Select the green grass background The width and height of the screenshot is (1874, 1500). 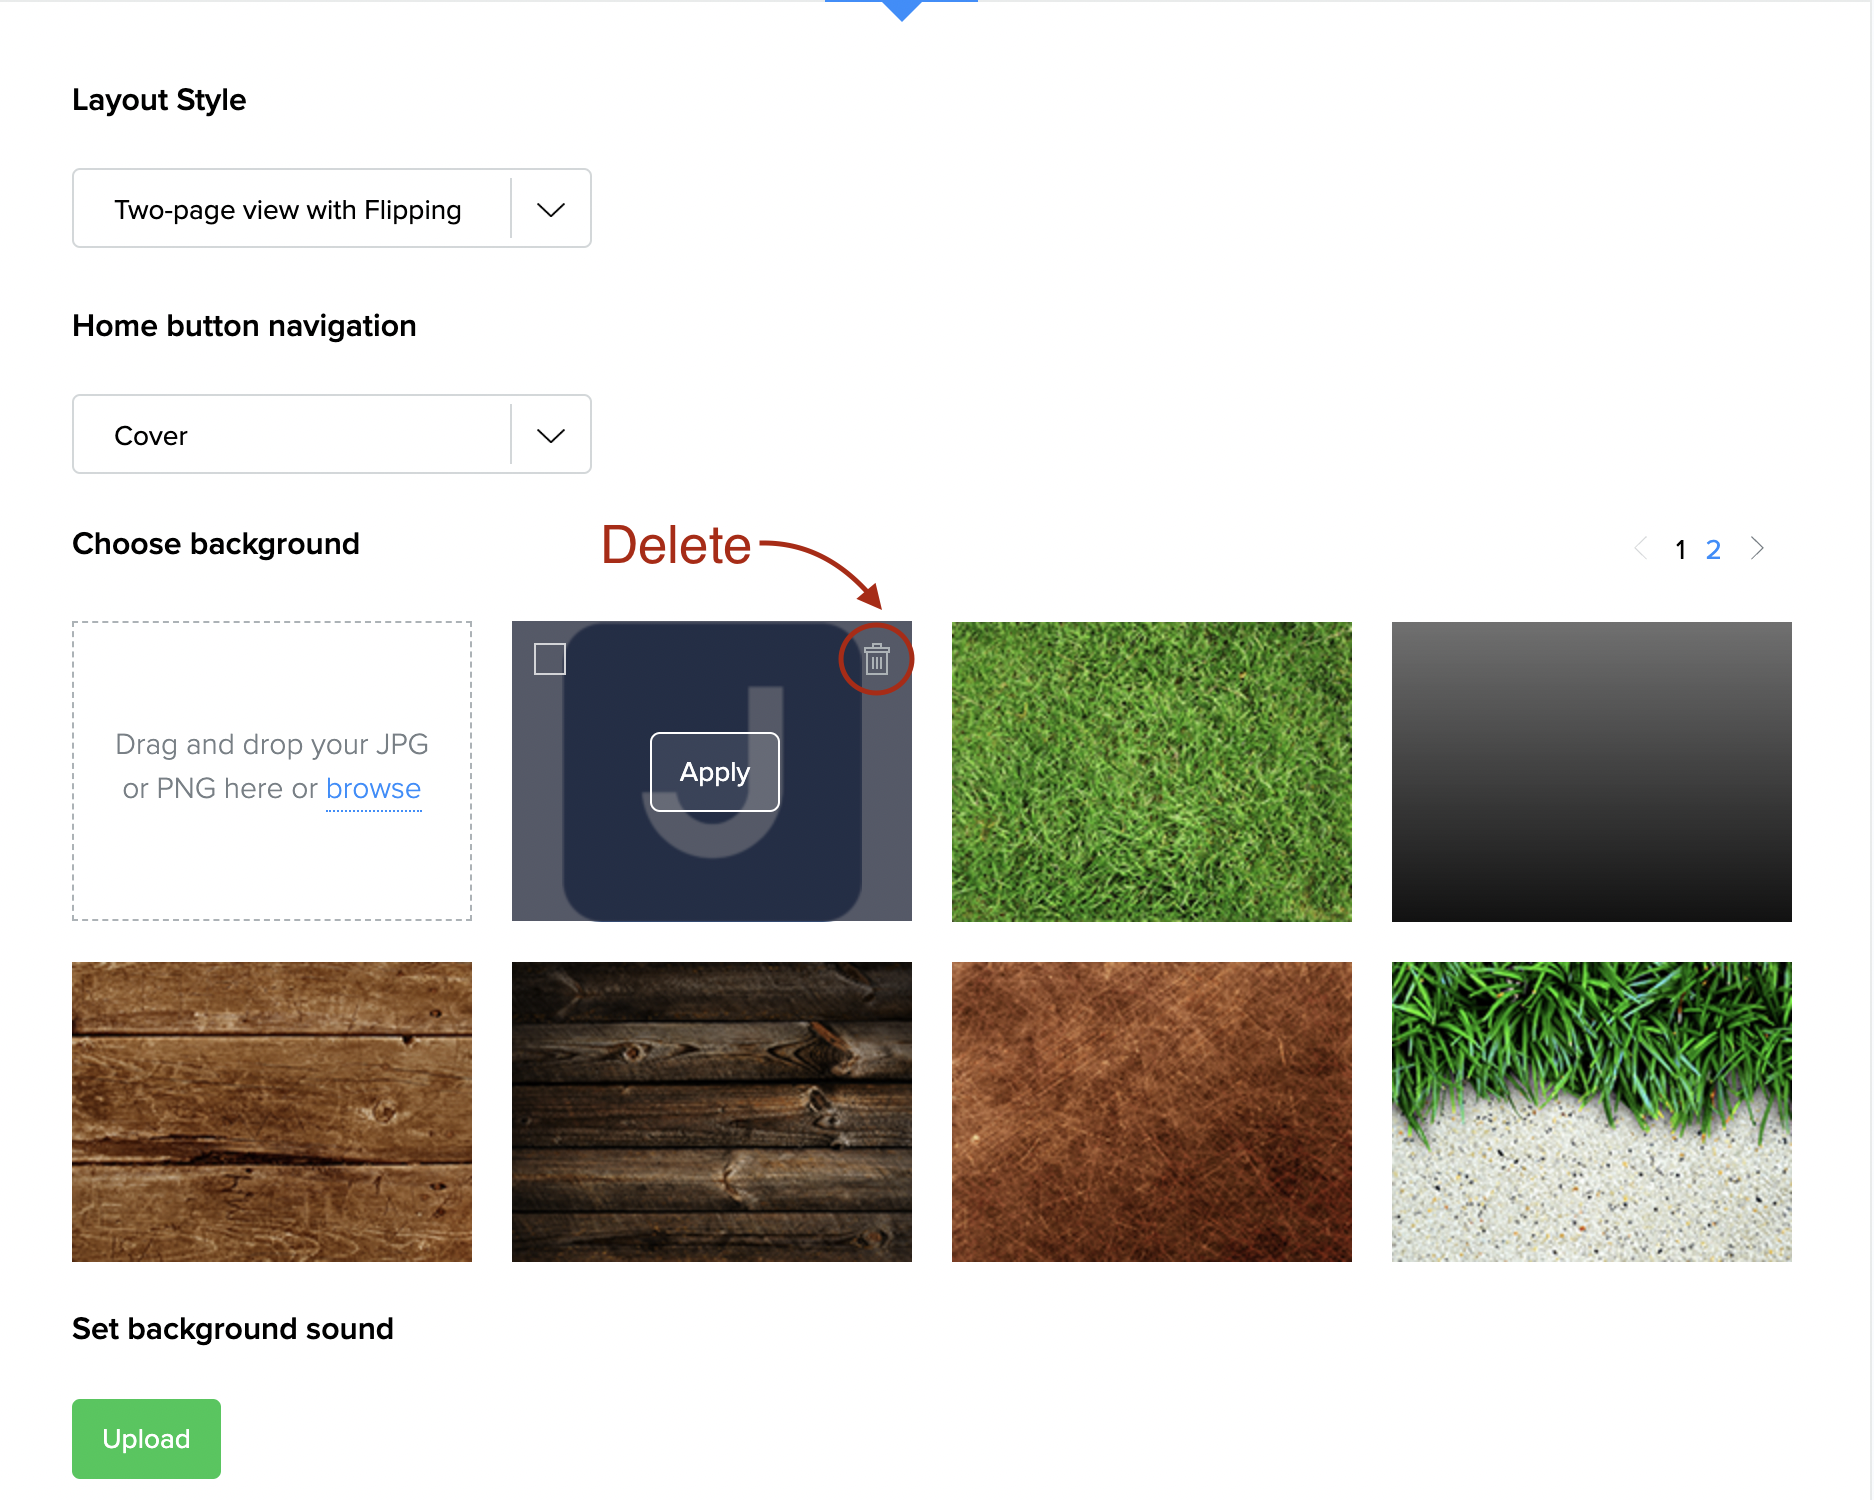(x=1151, y=771)
